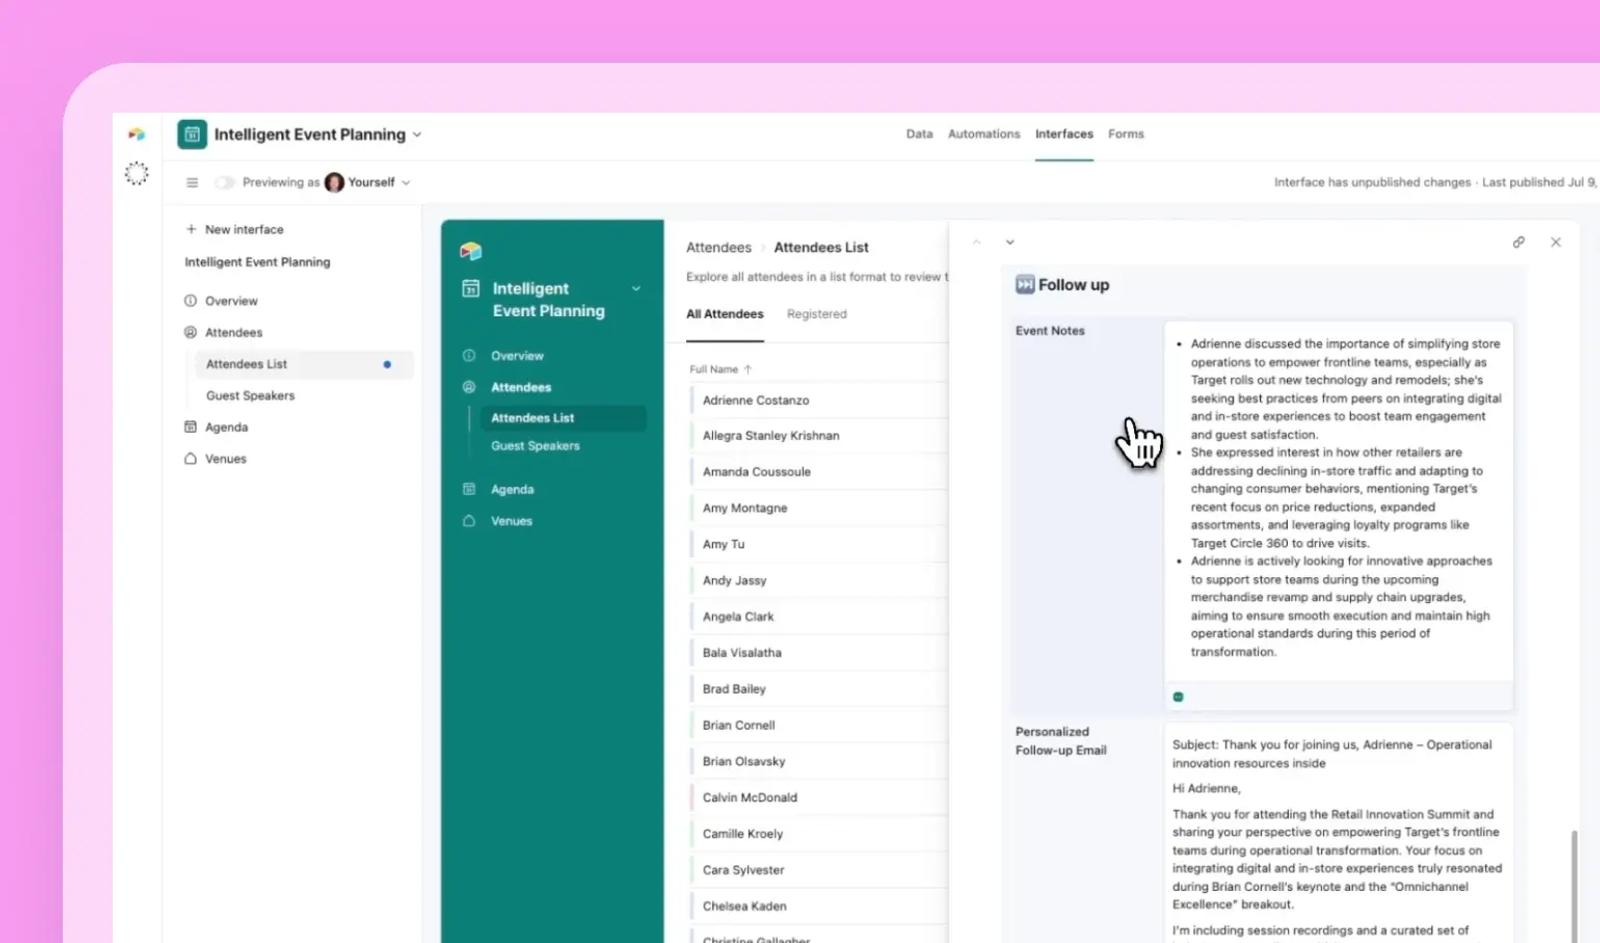
Task: Open the Forms tab
Action: [x=1126, y=134]
